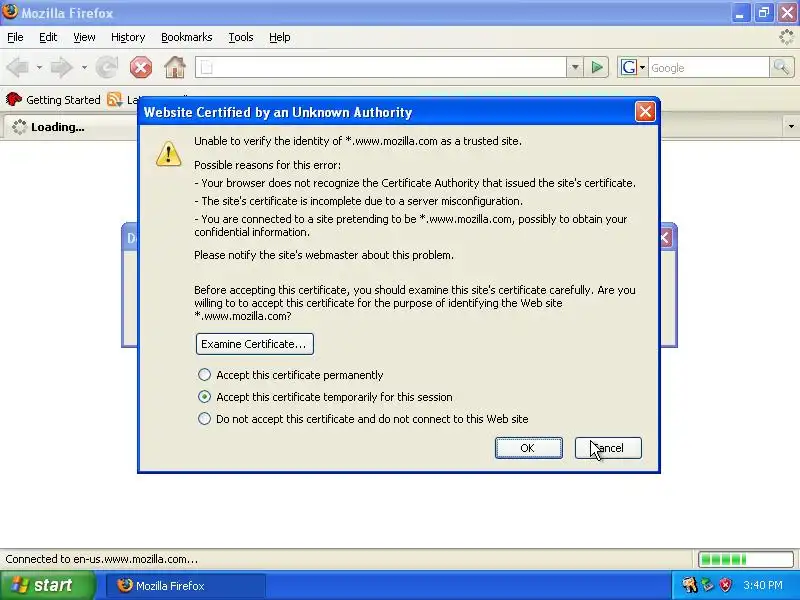Click the green Go arrow button
The height and width of the screenshot is (600, 800).
click(x=596, y=67)
